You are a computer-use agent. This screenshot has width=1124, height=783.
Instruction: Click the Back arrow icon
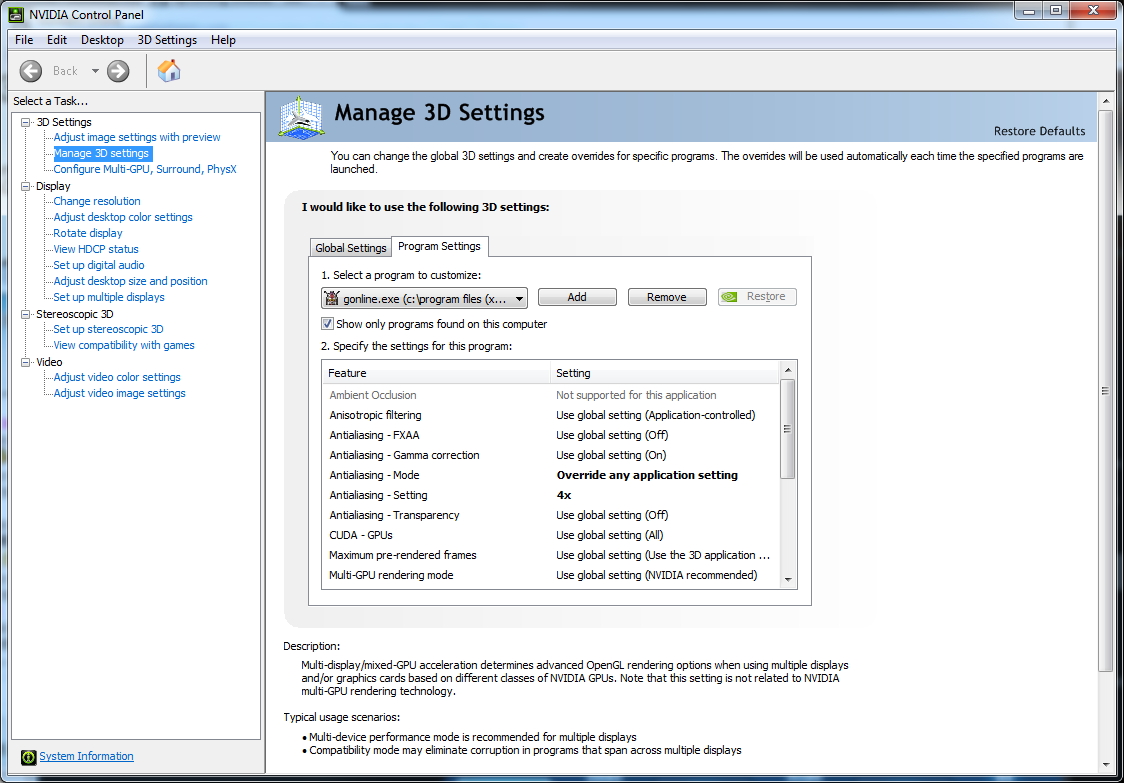point(31,71)
